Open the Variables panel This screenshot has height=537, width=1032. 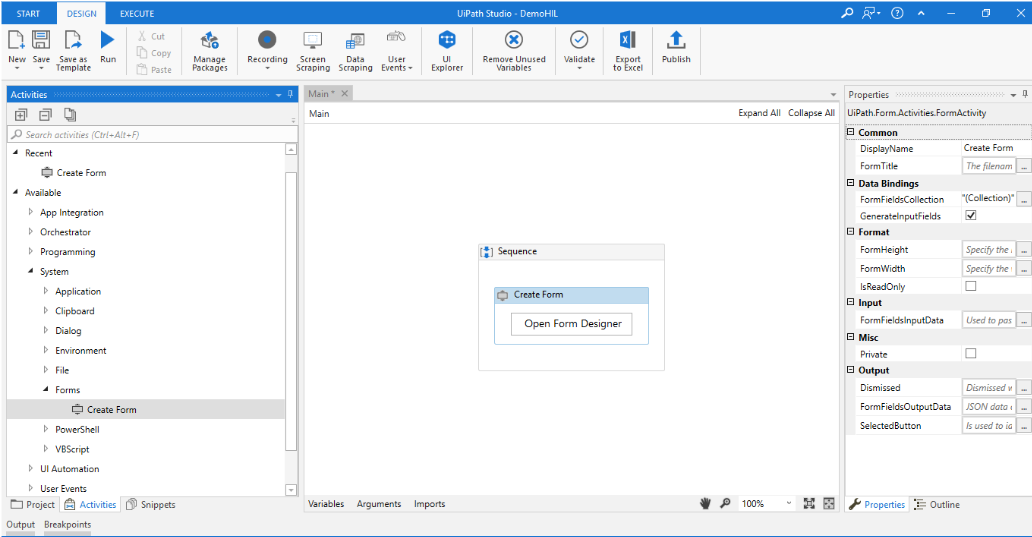(326, 503)
